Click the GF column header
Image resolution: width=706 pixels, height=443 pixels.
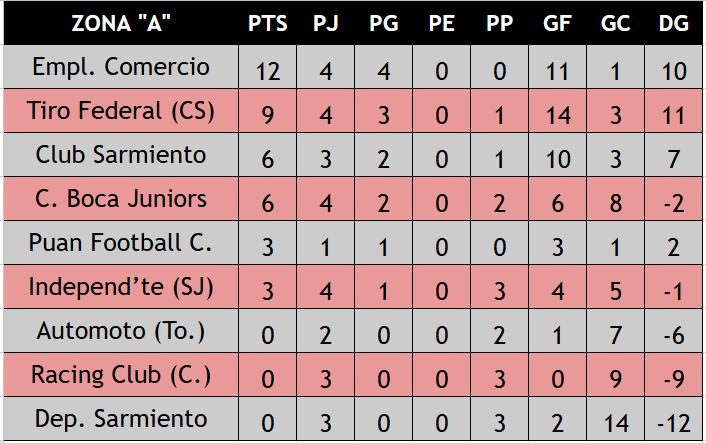tap(557, 23)
